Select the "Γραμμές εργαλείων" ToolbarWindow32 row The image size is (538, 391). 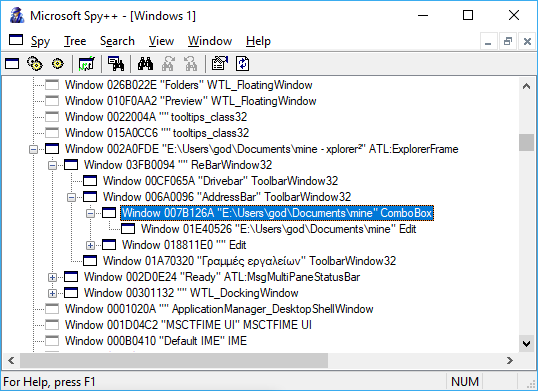click(x=249, y=261)
